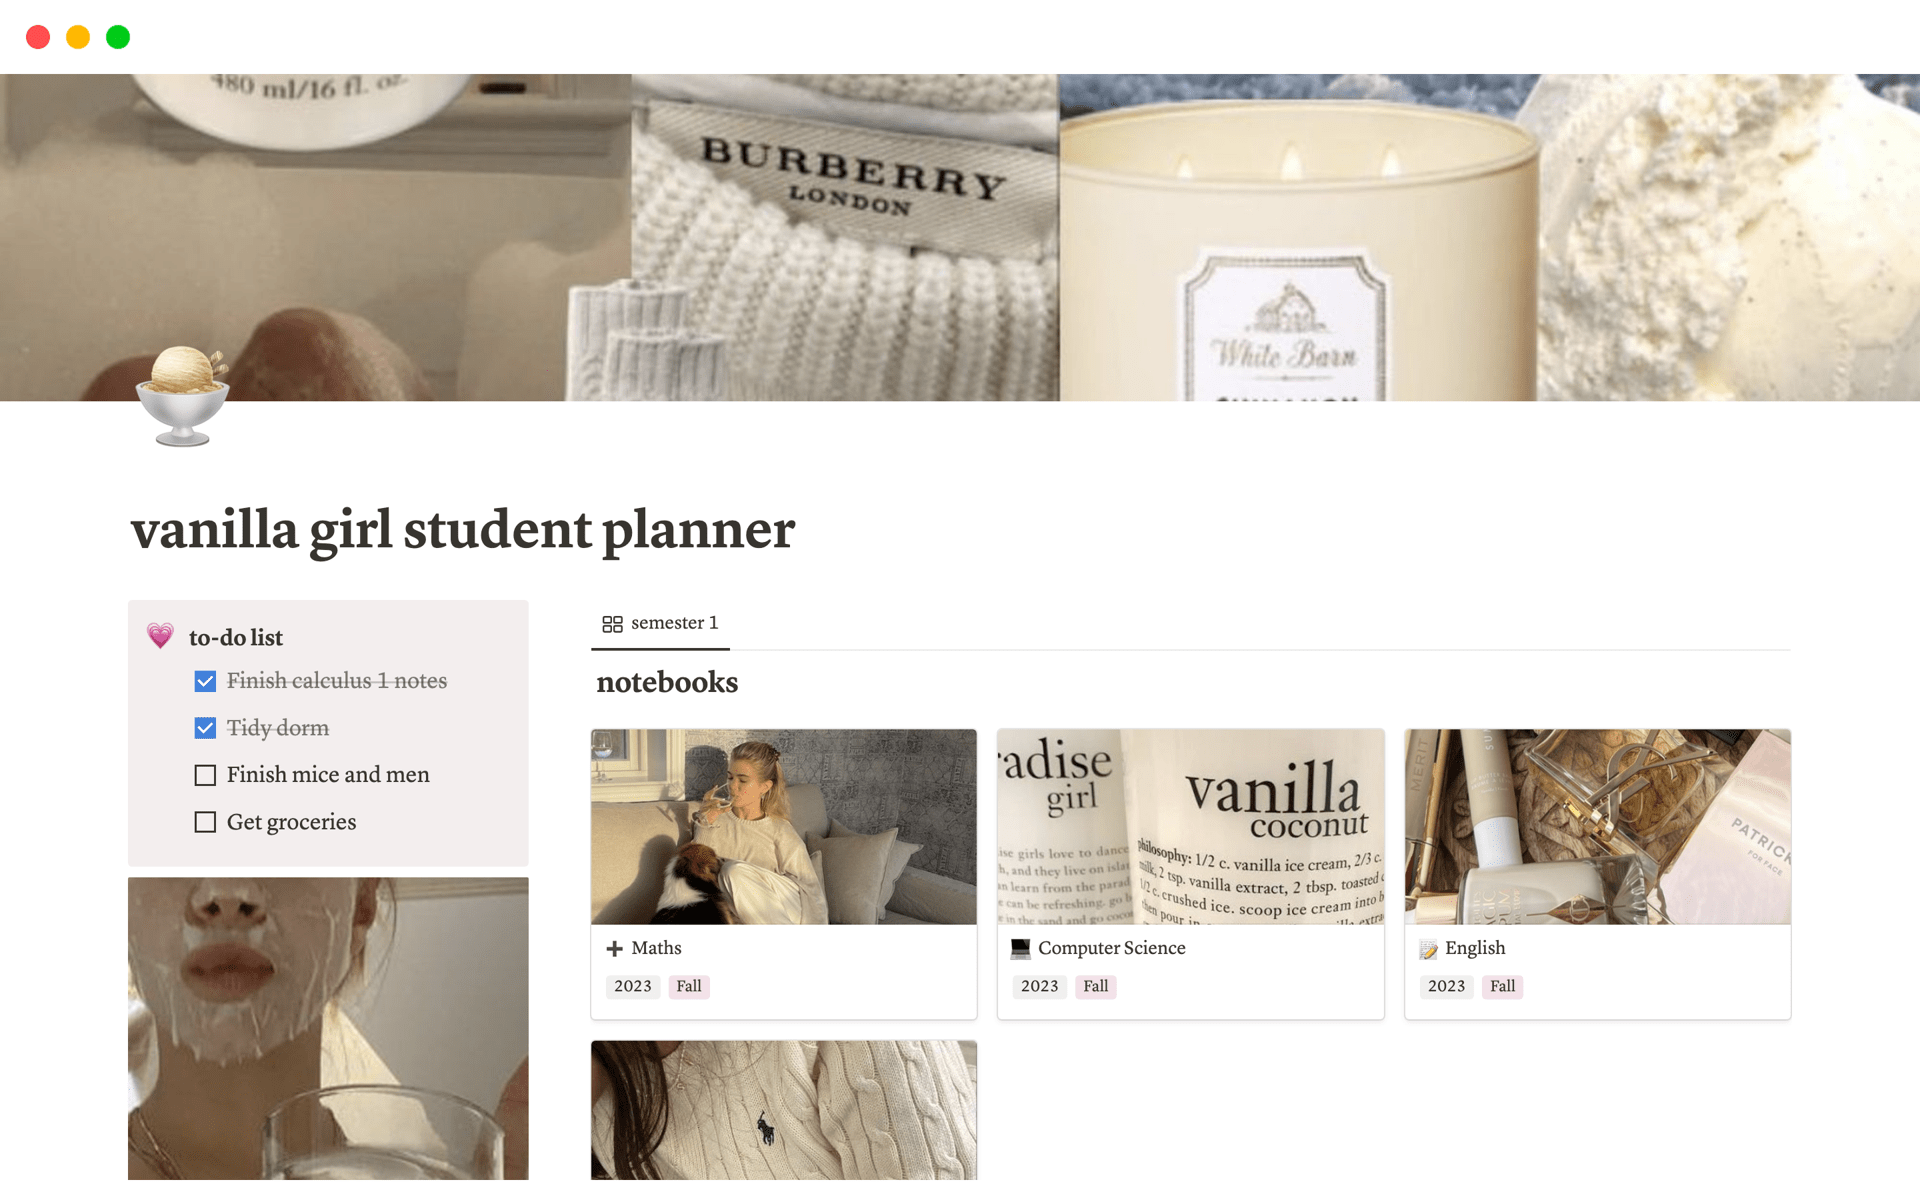Switch to the semester 1 tab
This screenshot has width=1920, height=1200.
pos(660,624)
